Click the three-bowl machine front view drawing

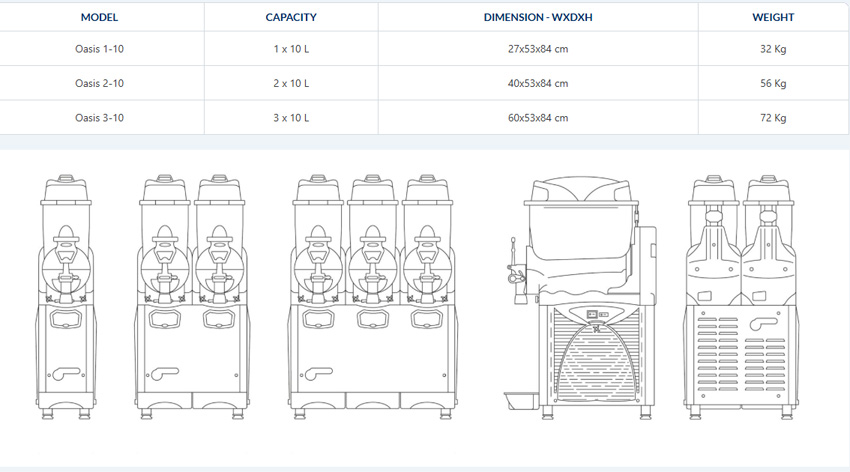click(x=371, y=297)
